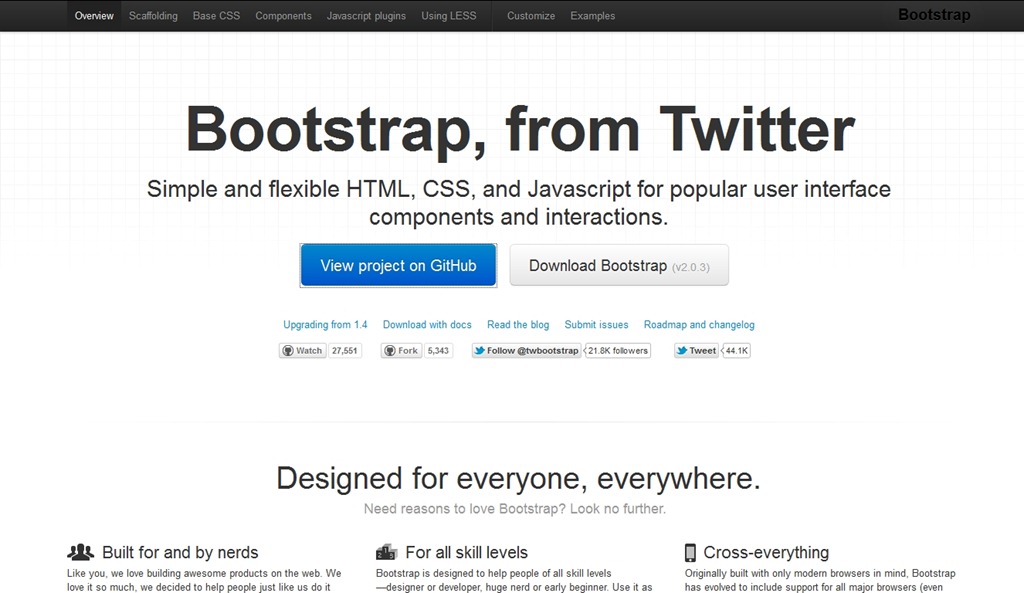The height and width of the screenshot is (593, 1024).
Task: Open Base CSS in navbar
Action: click(x=216, y=16)
